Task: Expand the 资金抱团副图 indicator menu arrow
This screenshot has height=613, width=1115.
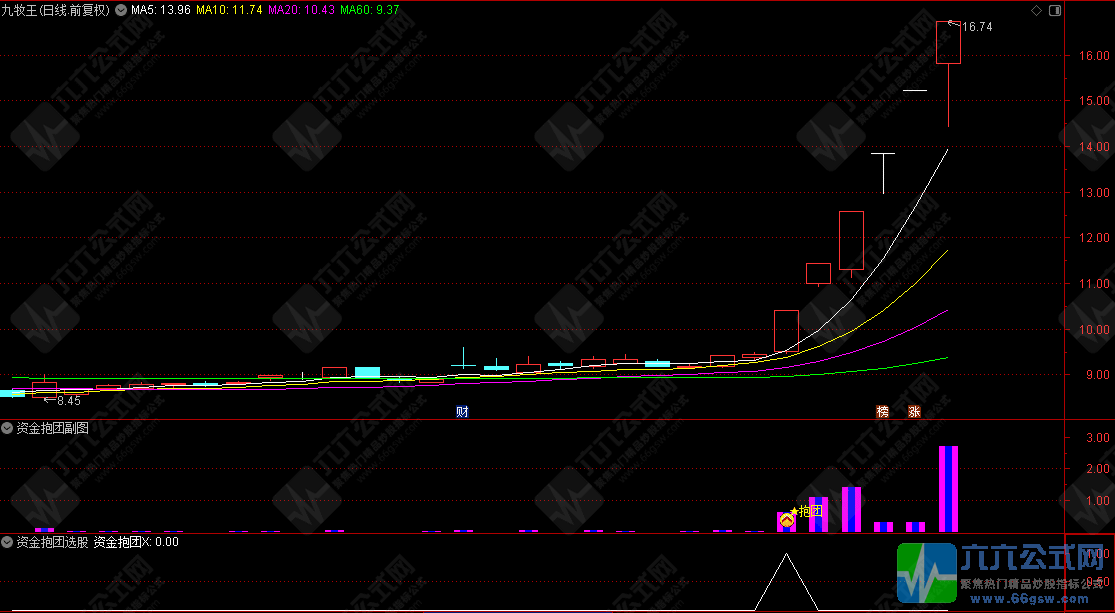Action: pyautogui.click(x=7, y=428)
